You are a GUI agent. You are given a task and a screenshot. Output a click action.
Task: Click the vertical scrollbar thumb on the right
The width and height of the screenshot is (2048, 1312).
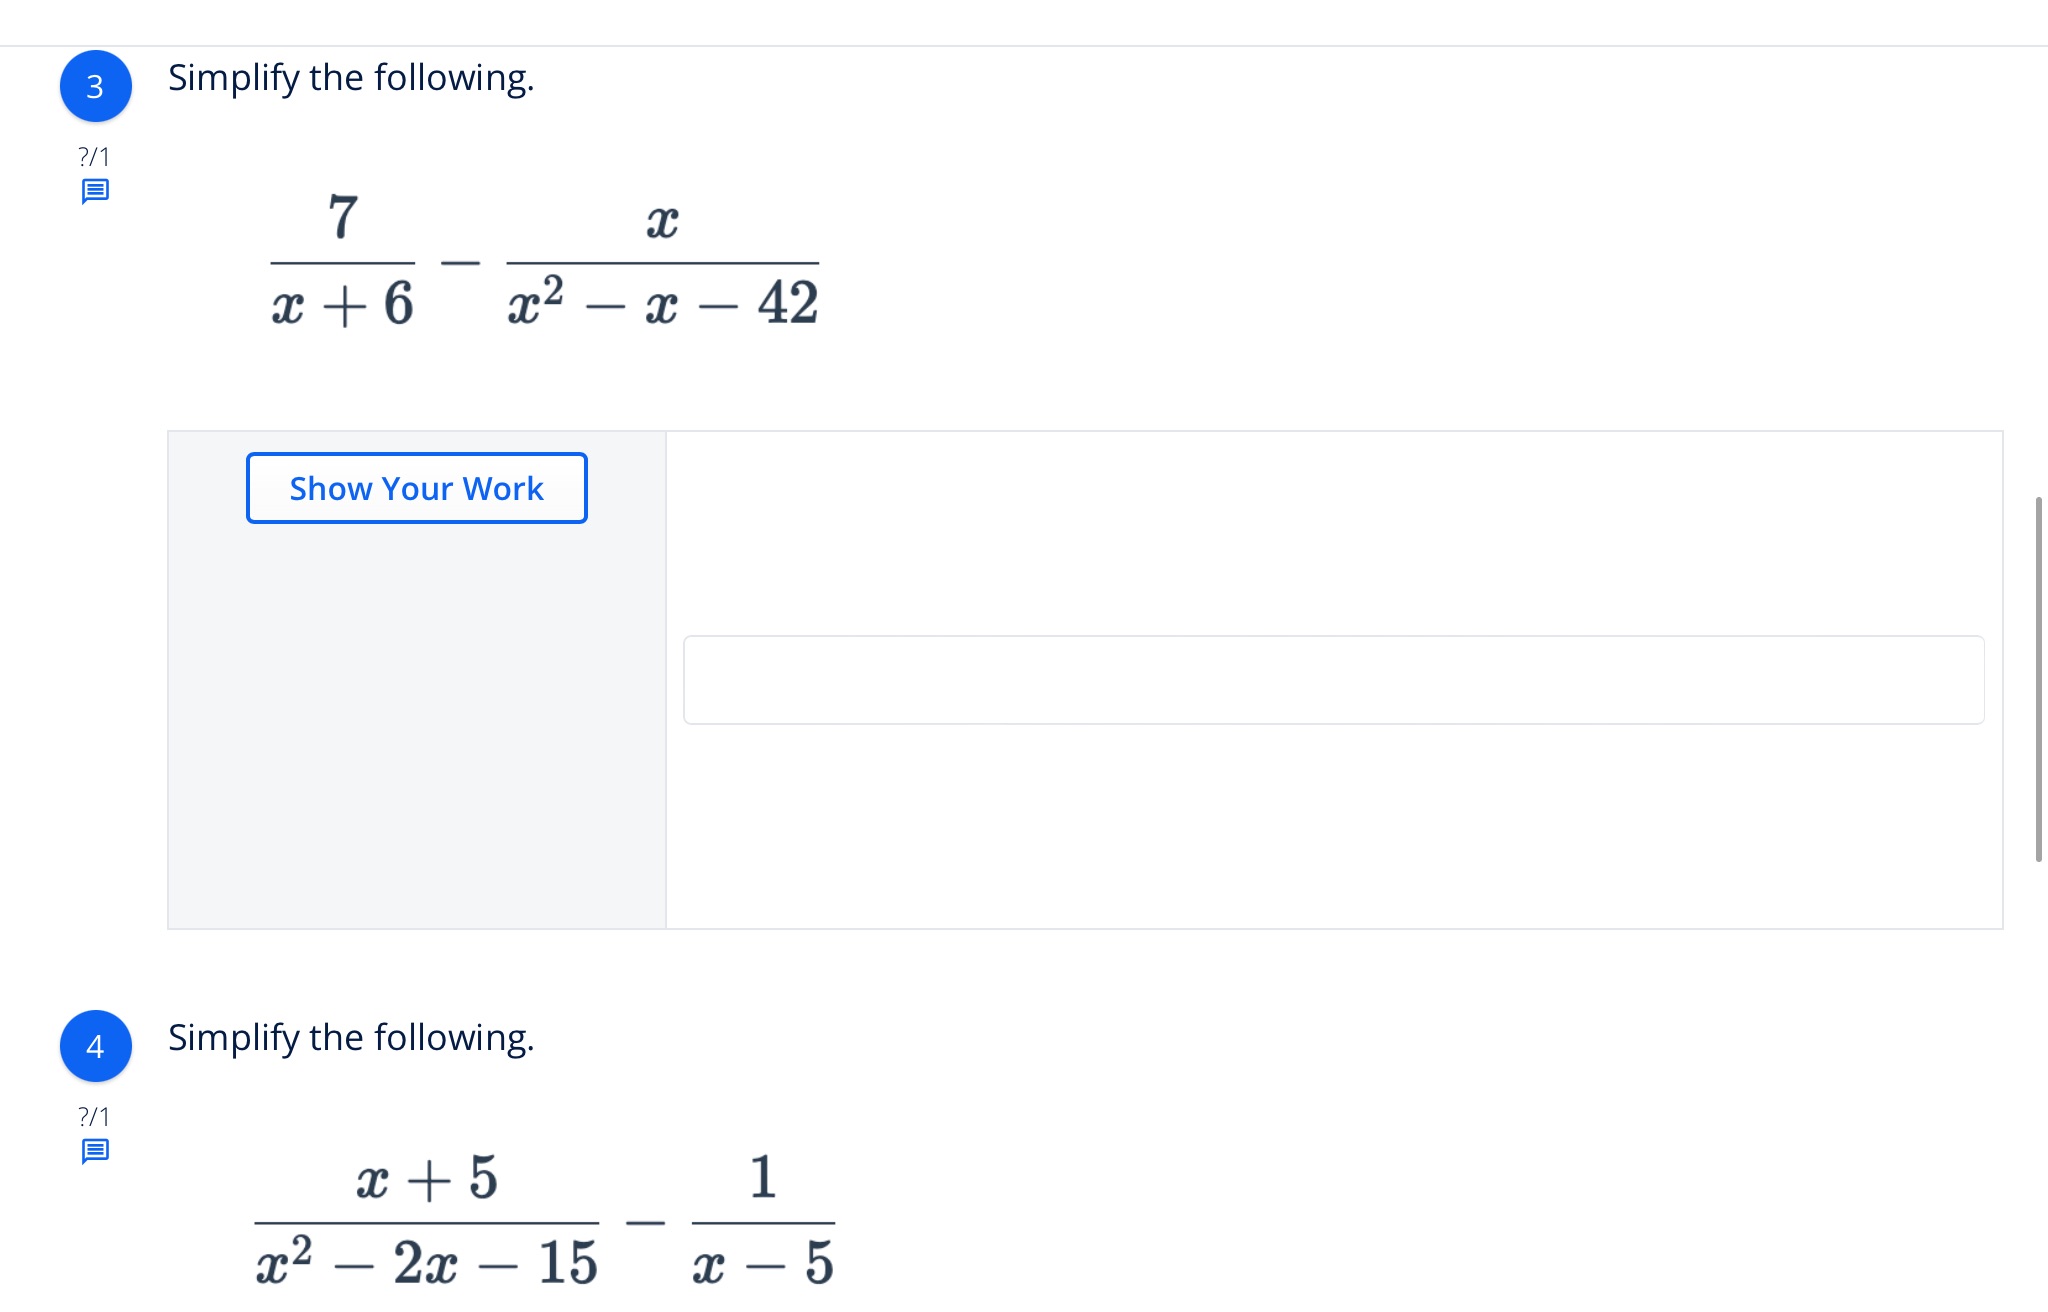2038,678
